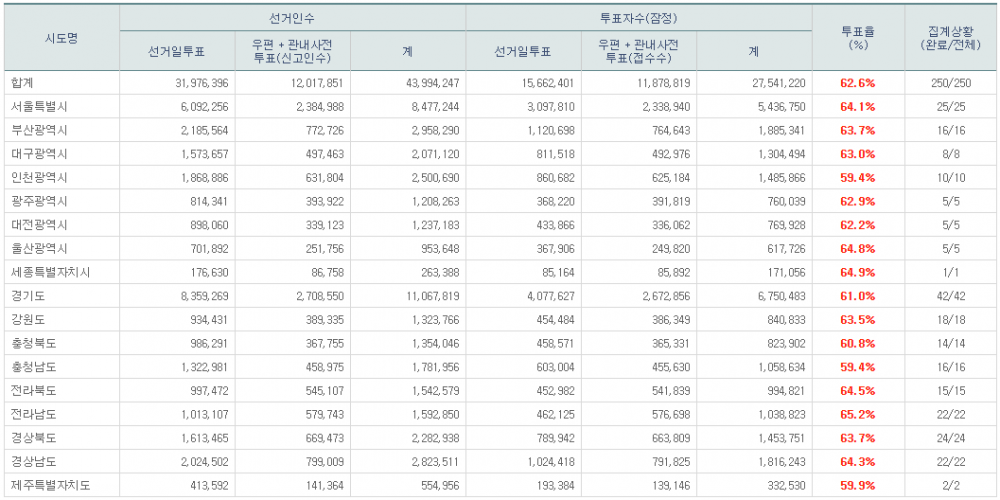Click the 합계 turnout value 62.6%
1000x500 pixels.
click(x=857, y=83)
